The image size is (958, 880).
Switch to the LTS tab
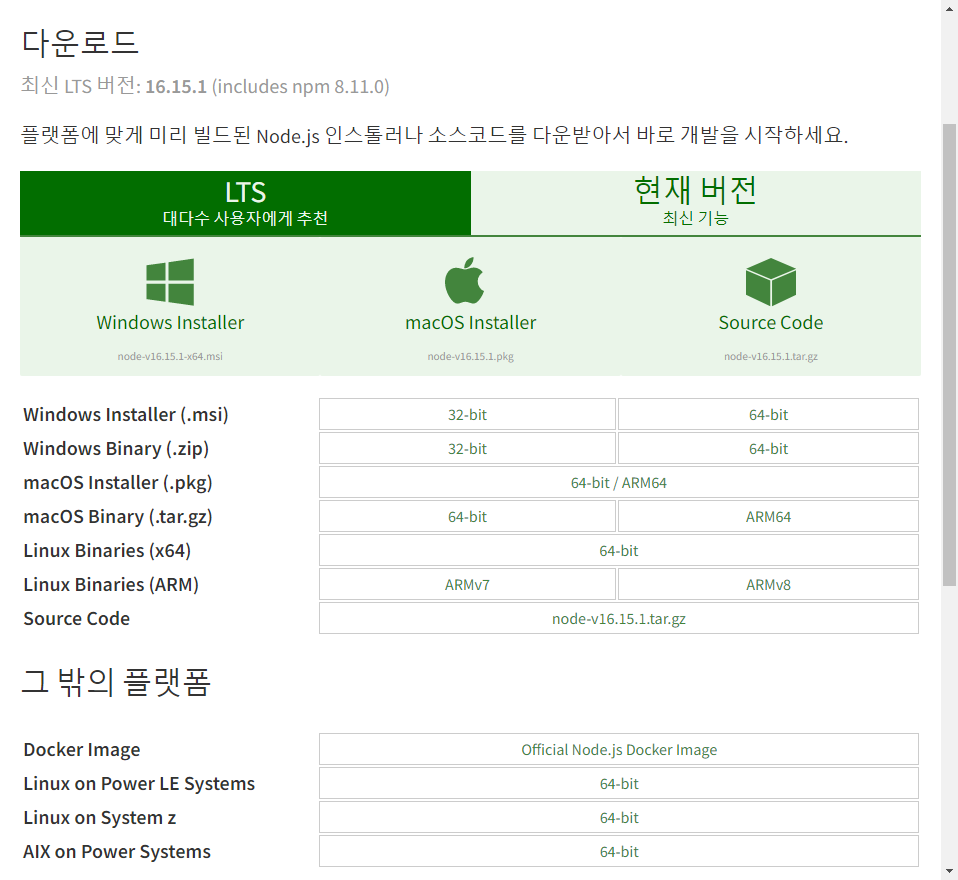click(x=245, y=203)
